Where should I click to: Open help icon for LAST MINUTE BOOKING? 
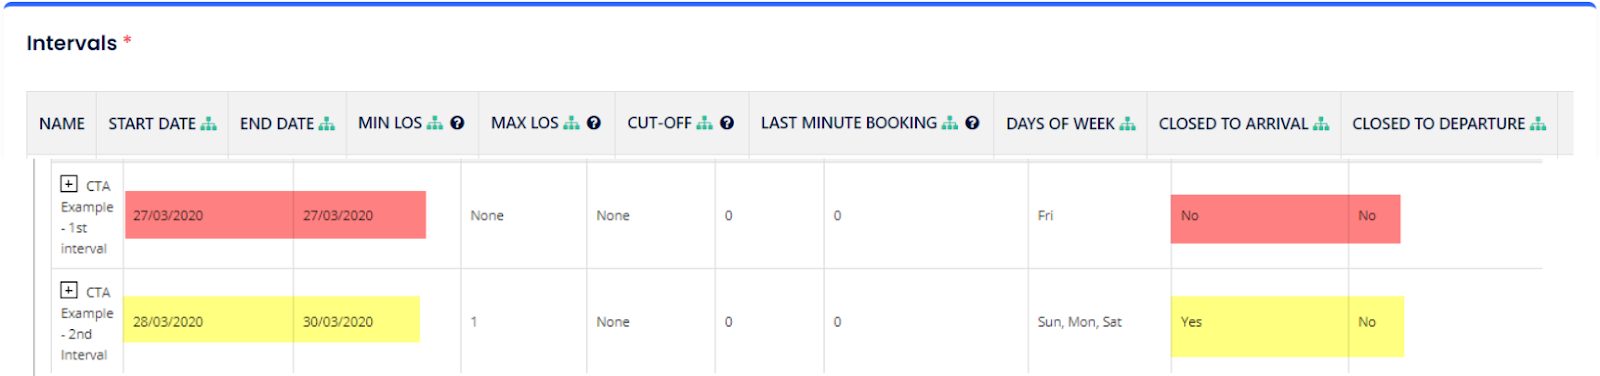pos(972,123)
